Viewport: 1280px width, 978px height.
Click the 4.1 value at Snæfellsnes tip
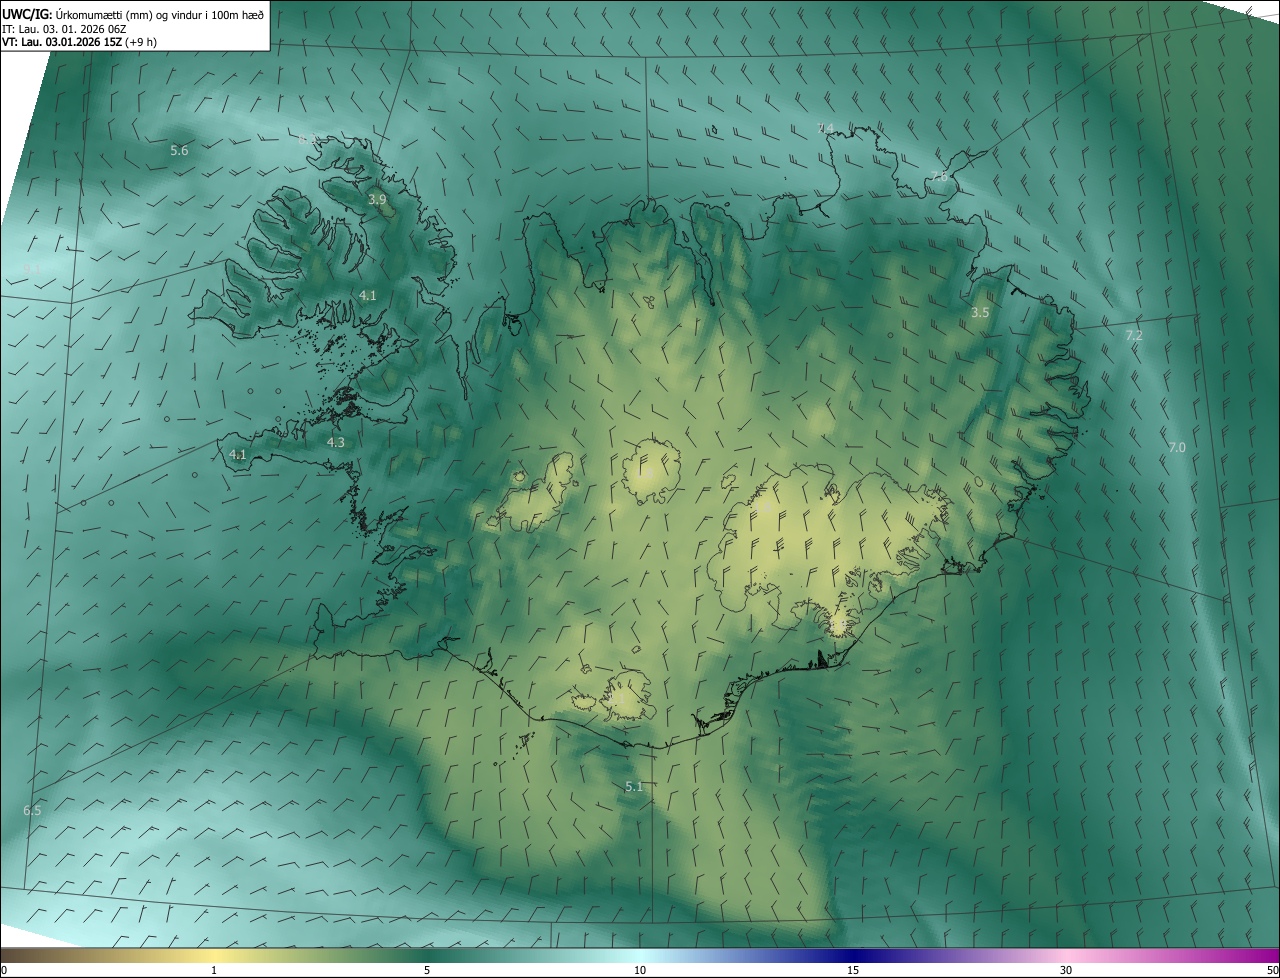click(237, 454)
